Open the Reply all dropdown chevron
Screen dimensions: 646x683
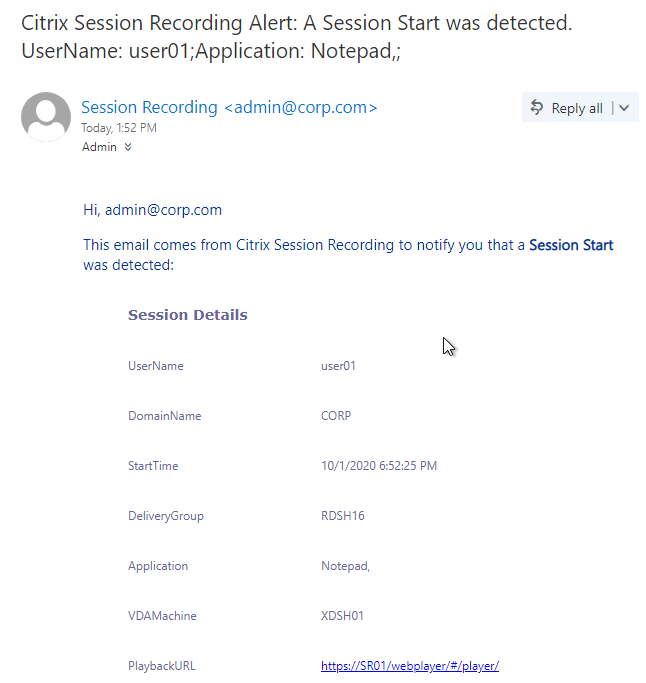[x=624, y=108]
